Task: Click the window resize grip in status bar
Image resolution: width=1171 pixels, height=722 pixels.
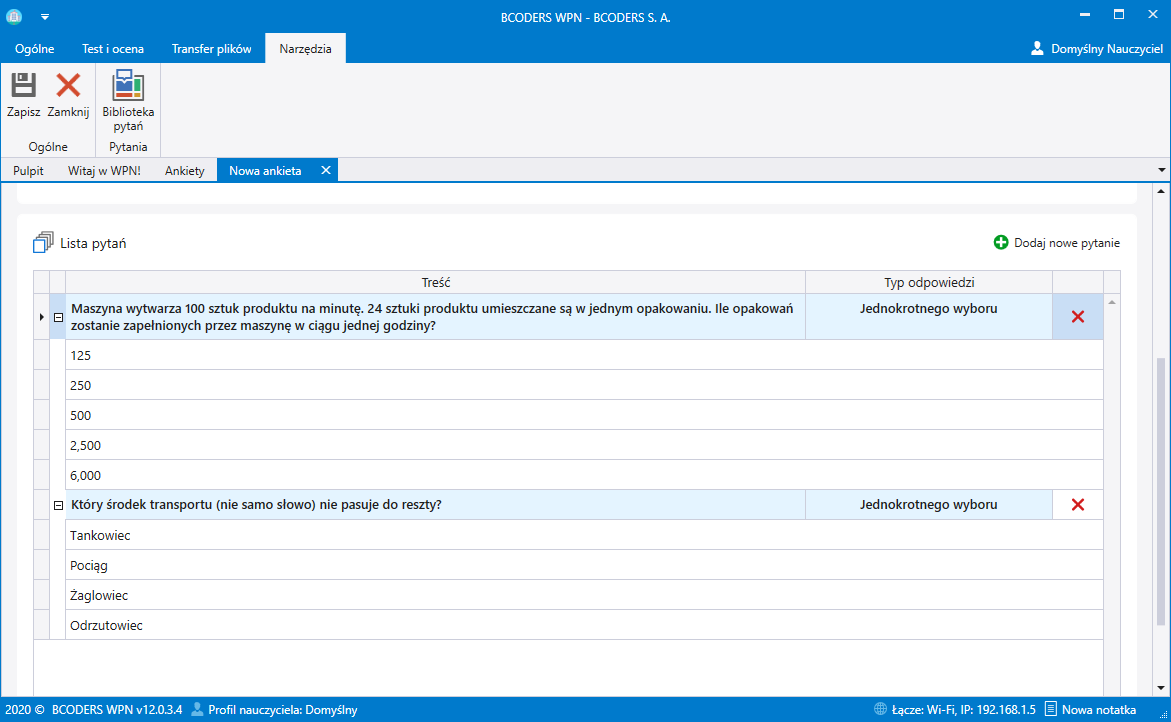Action: pos(1163,714)
